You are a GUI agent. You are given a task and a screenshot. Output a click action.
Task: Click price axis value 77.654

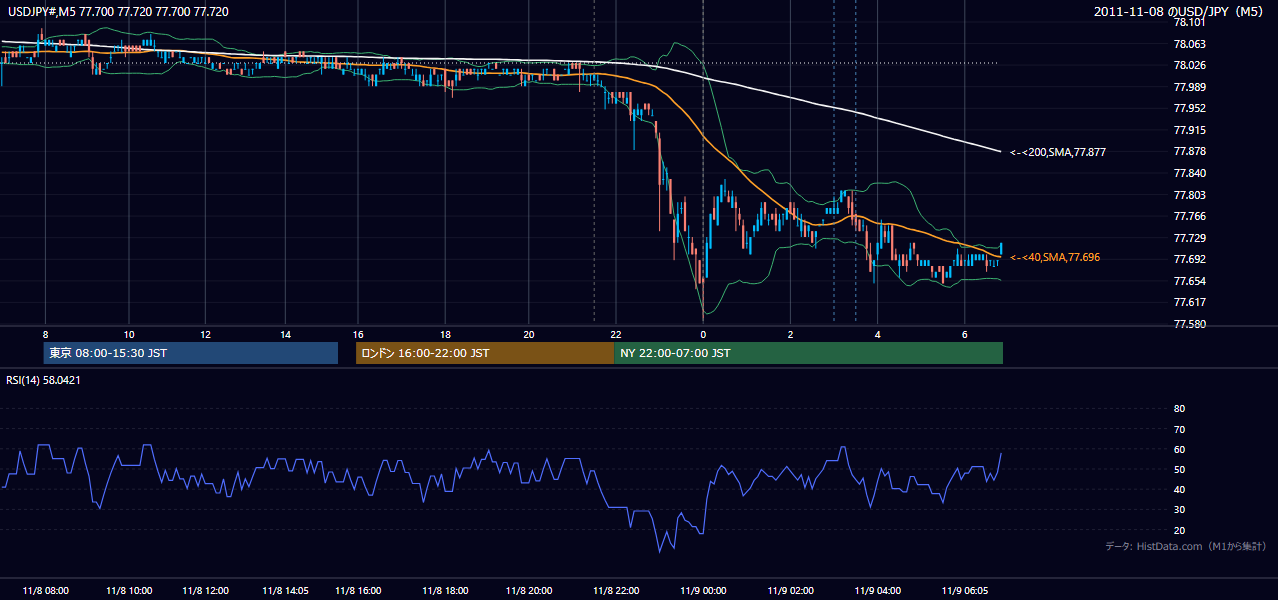click(1189, 281)
